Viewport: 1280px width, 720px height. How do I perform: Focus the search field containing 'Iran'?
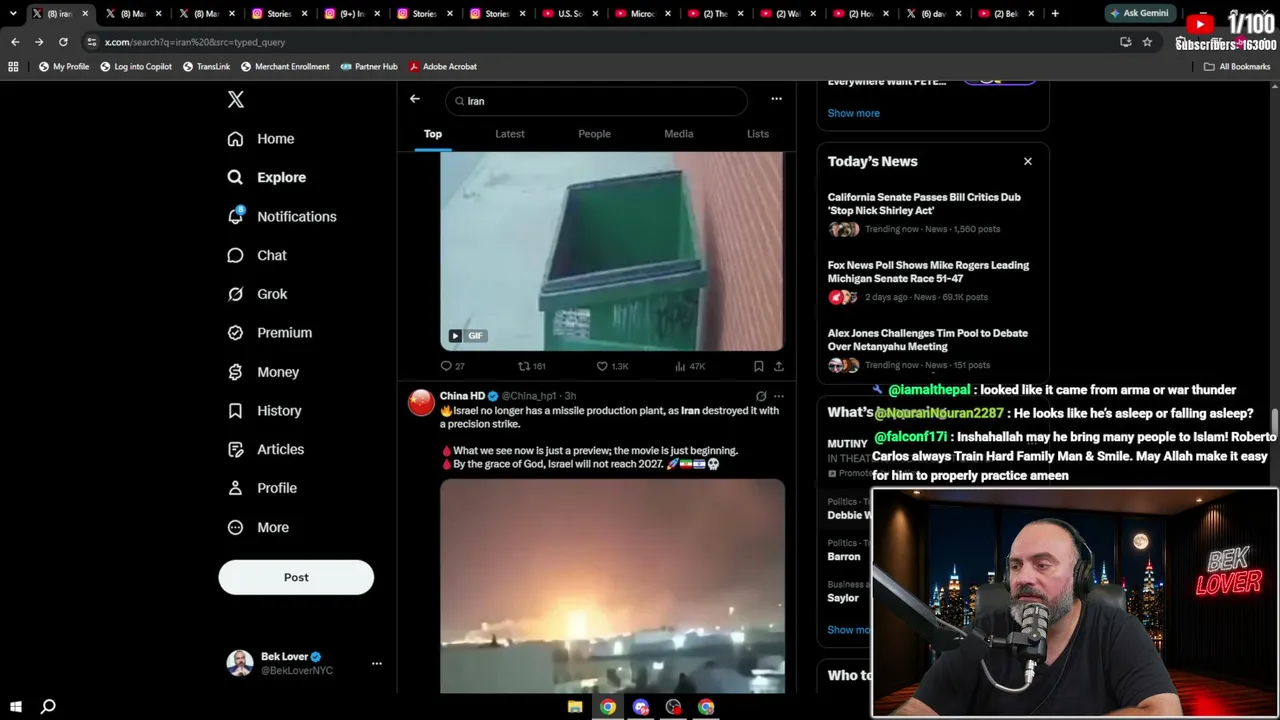596,101
